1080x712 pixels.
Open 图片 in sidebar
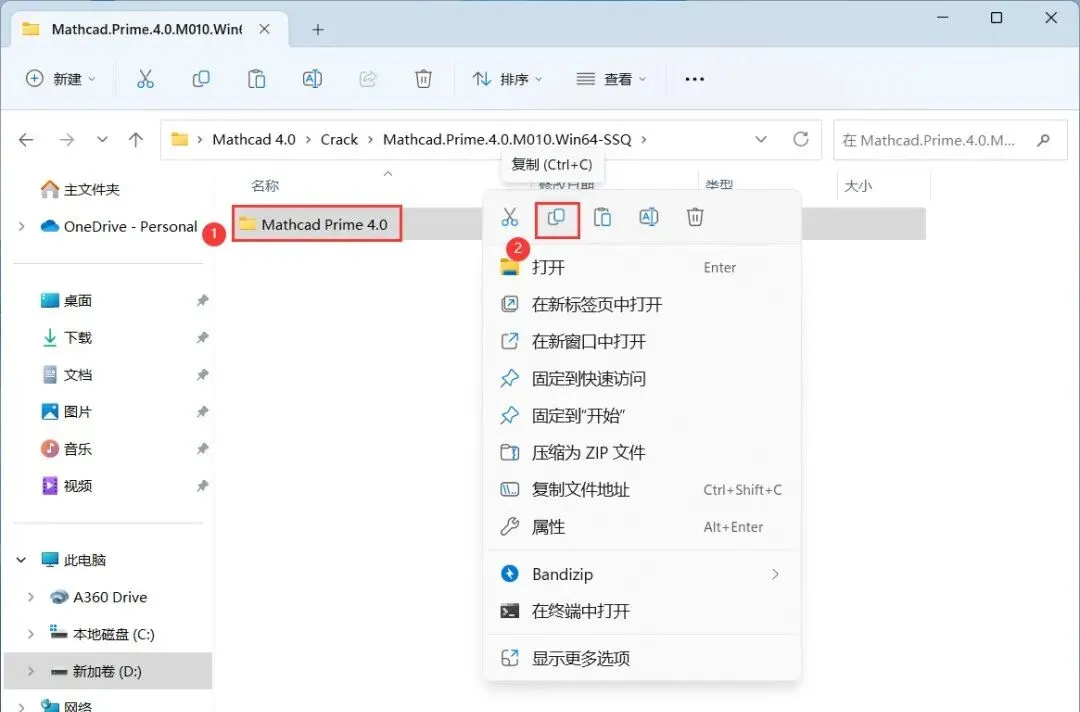[x=67, y=412]
